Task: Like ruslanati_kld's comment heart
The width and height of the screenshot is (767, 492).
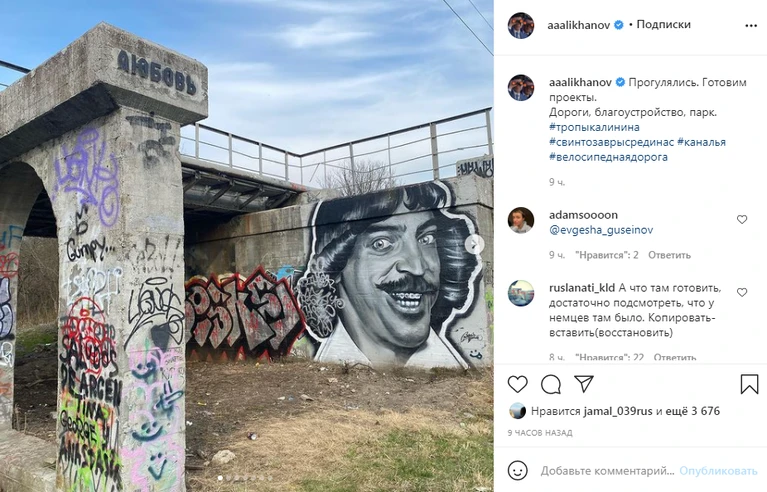Action: pos(742,292)
